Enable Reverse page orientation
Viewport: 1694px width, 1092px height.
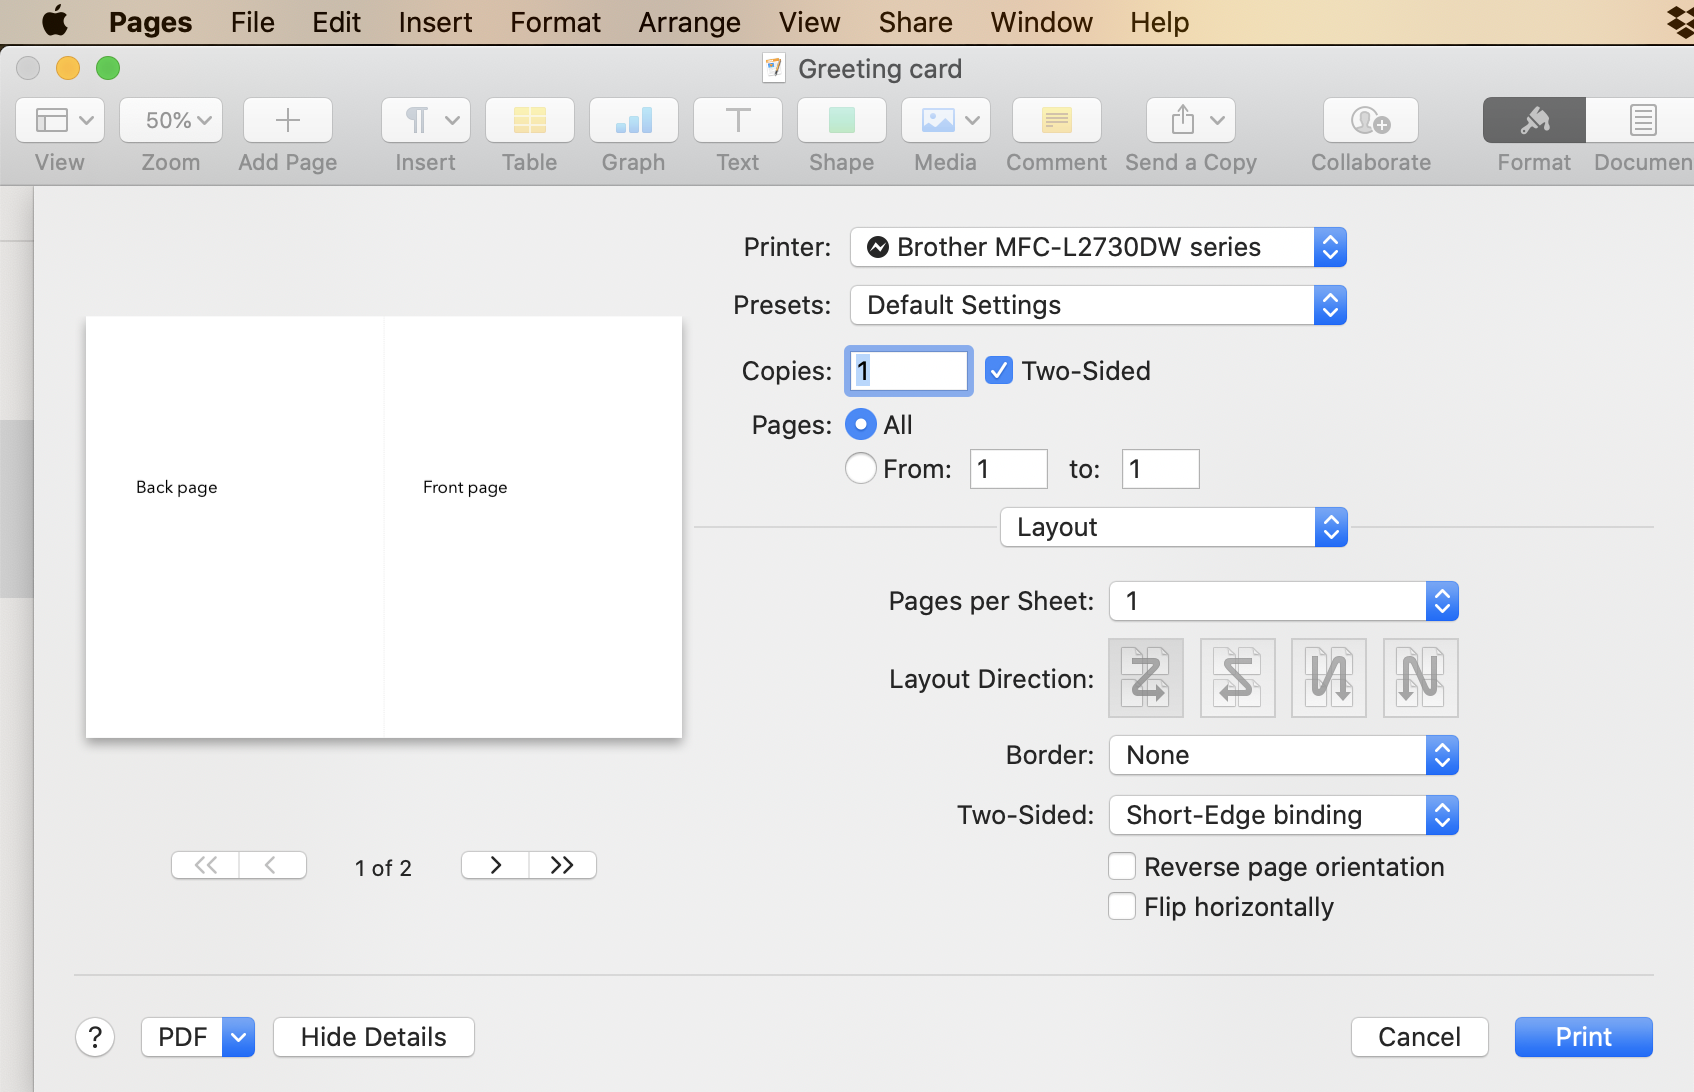(x=1122, y=866)
